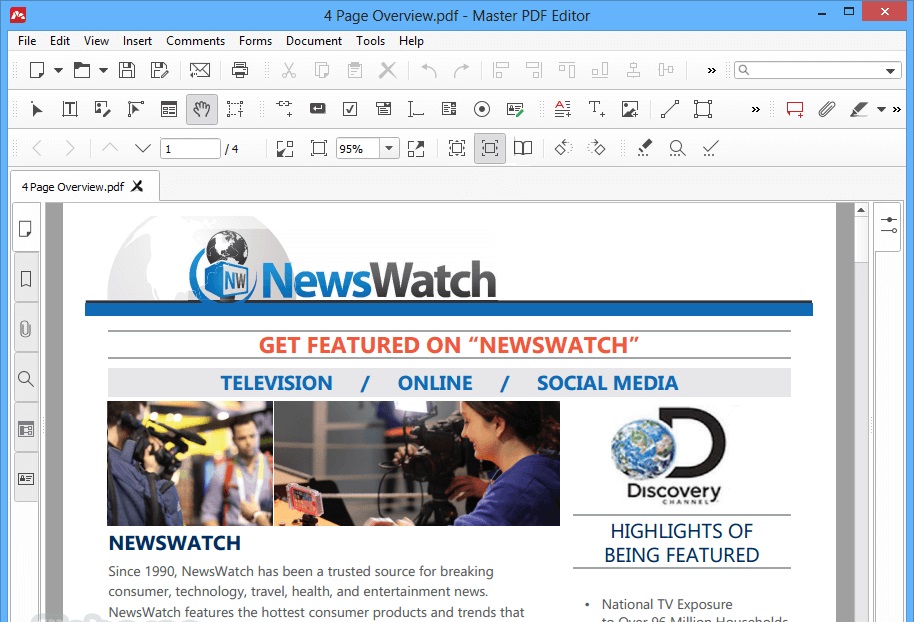Open the Attachments panel in sidebar
914x622 pixels.
(x=26, y=329)
